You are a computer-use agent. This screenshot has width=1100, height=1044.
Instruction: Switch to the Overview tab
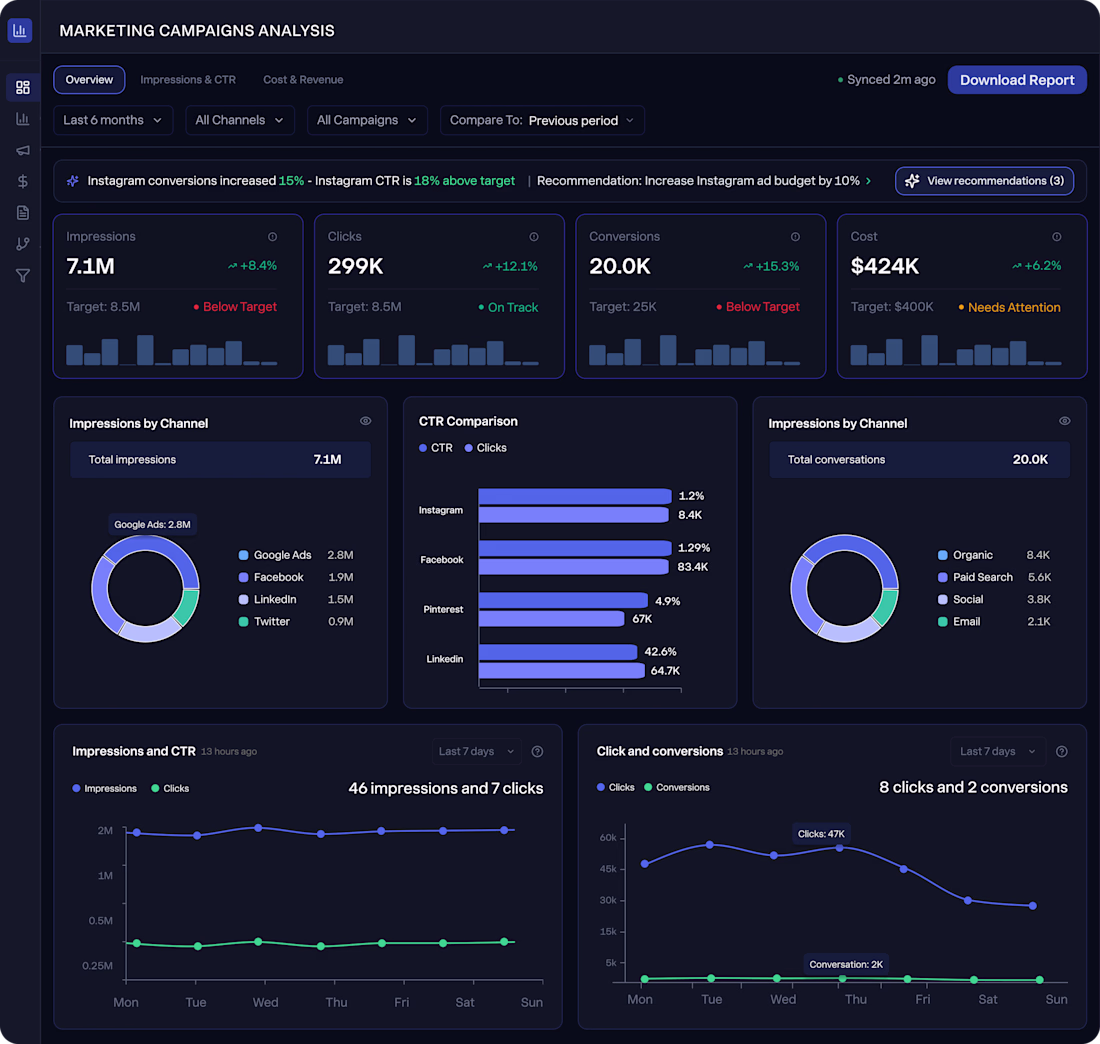point(89,80)
